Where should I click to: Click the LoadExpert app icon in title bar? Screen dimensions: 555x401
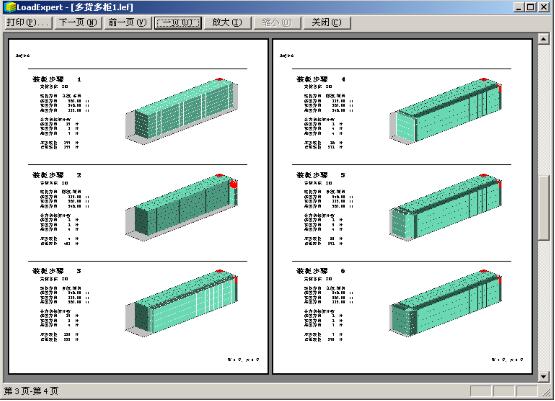coord(10,7)
